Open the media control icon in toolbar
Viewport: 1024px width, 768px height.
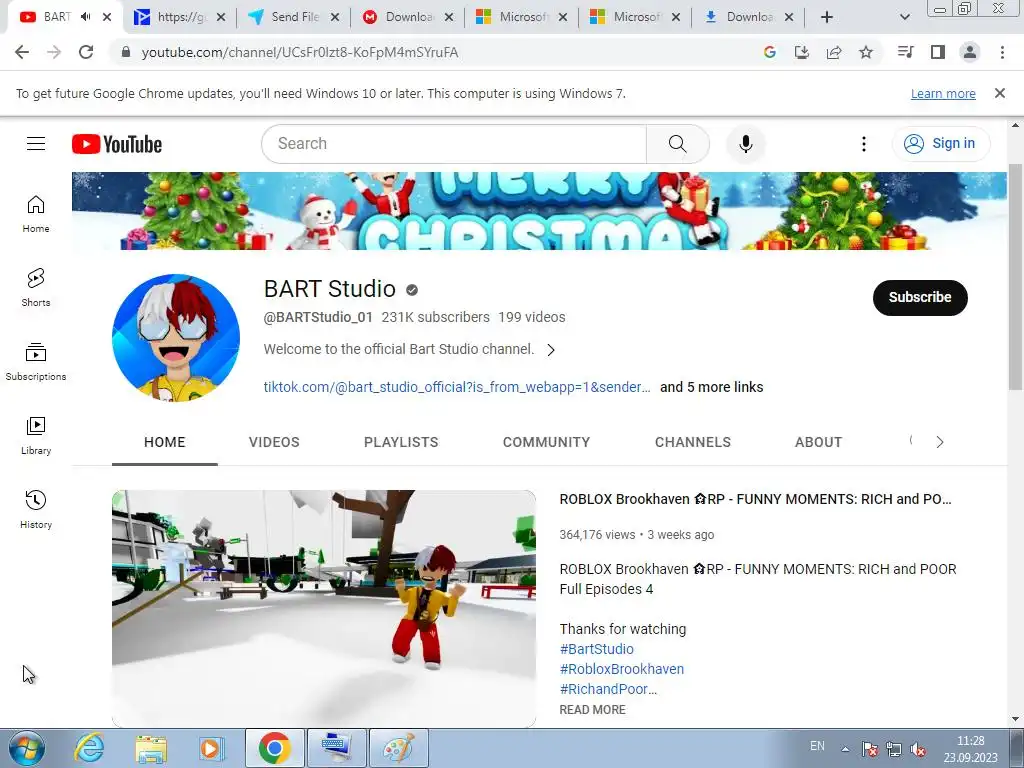[905, 52]
